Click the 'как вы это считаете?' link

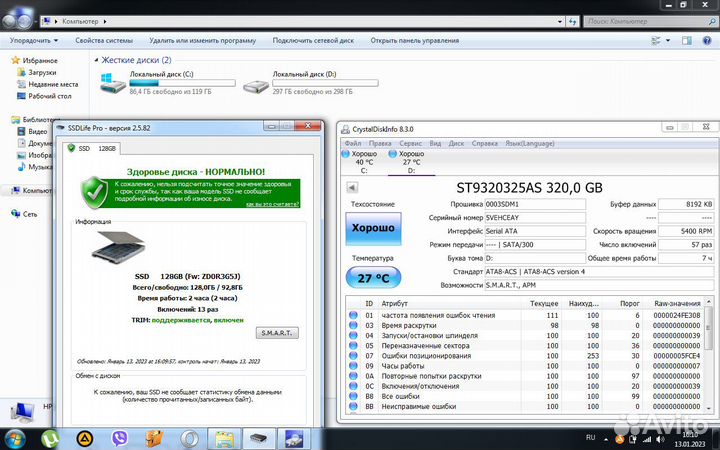tap(272, 204)
